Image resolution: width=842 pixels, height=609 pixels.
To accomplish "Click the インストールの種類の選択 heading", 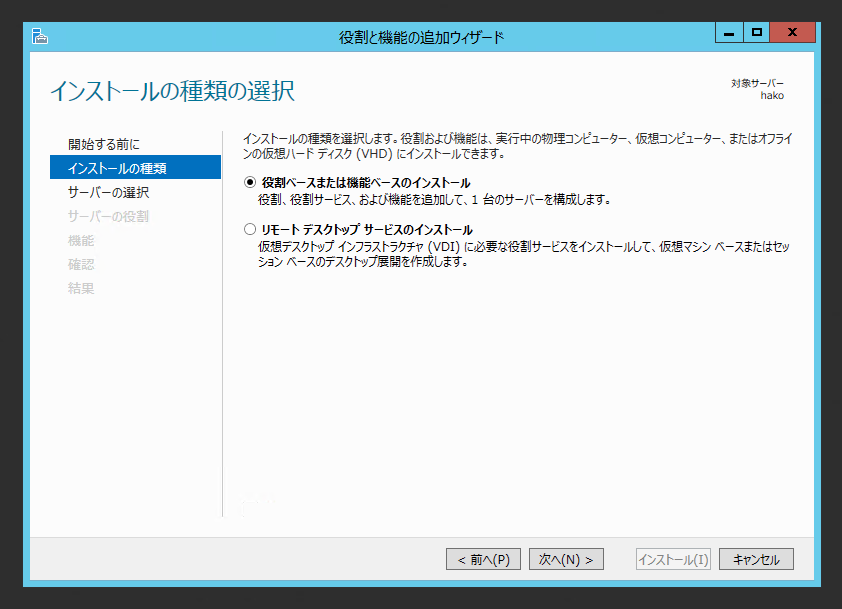I will pos(172,90).
